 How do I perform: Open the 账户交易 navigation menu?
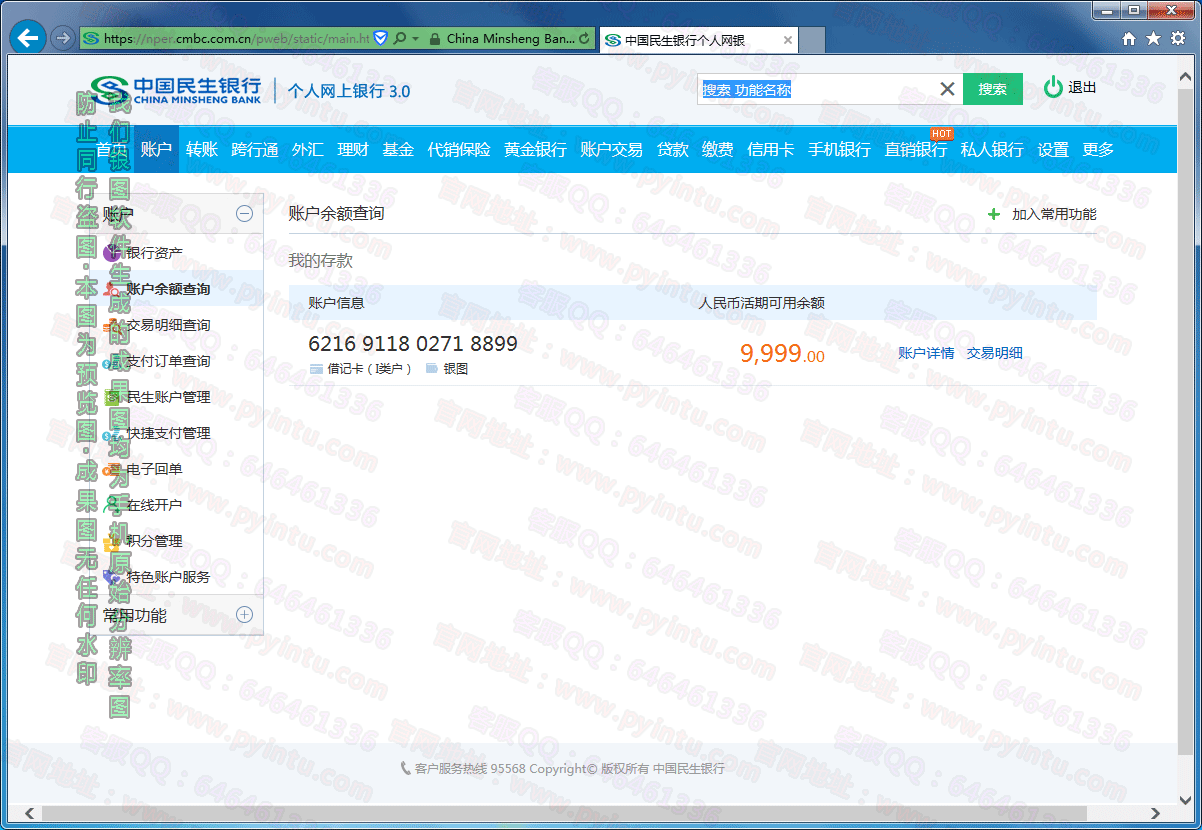[611, 149]
